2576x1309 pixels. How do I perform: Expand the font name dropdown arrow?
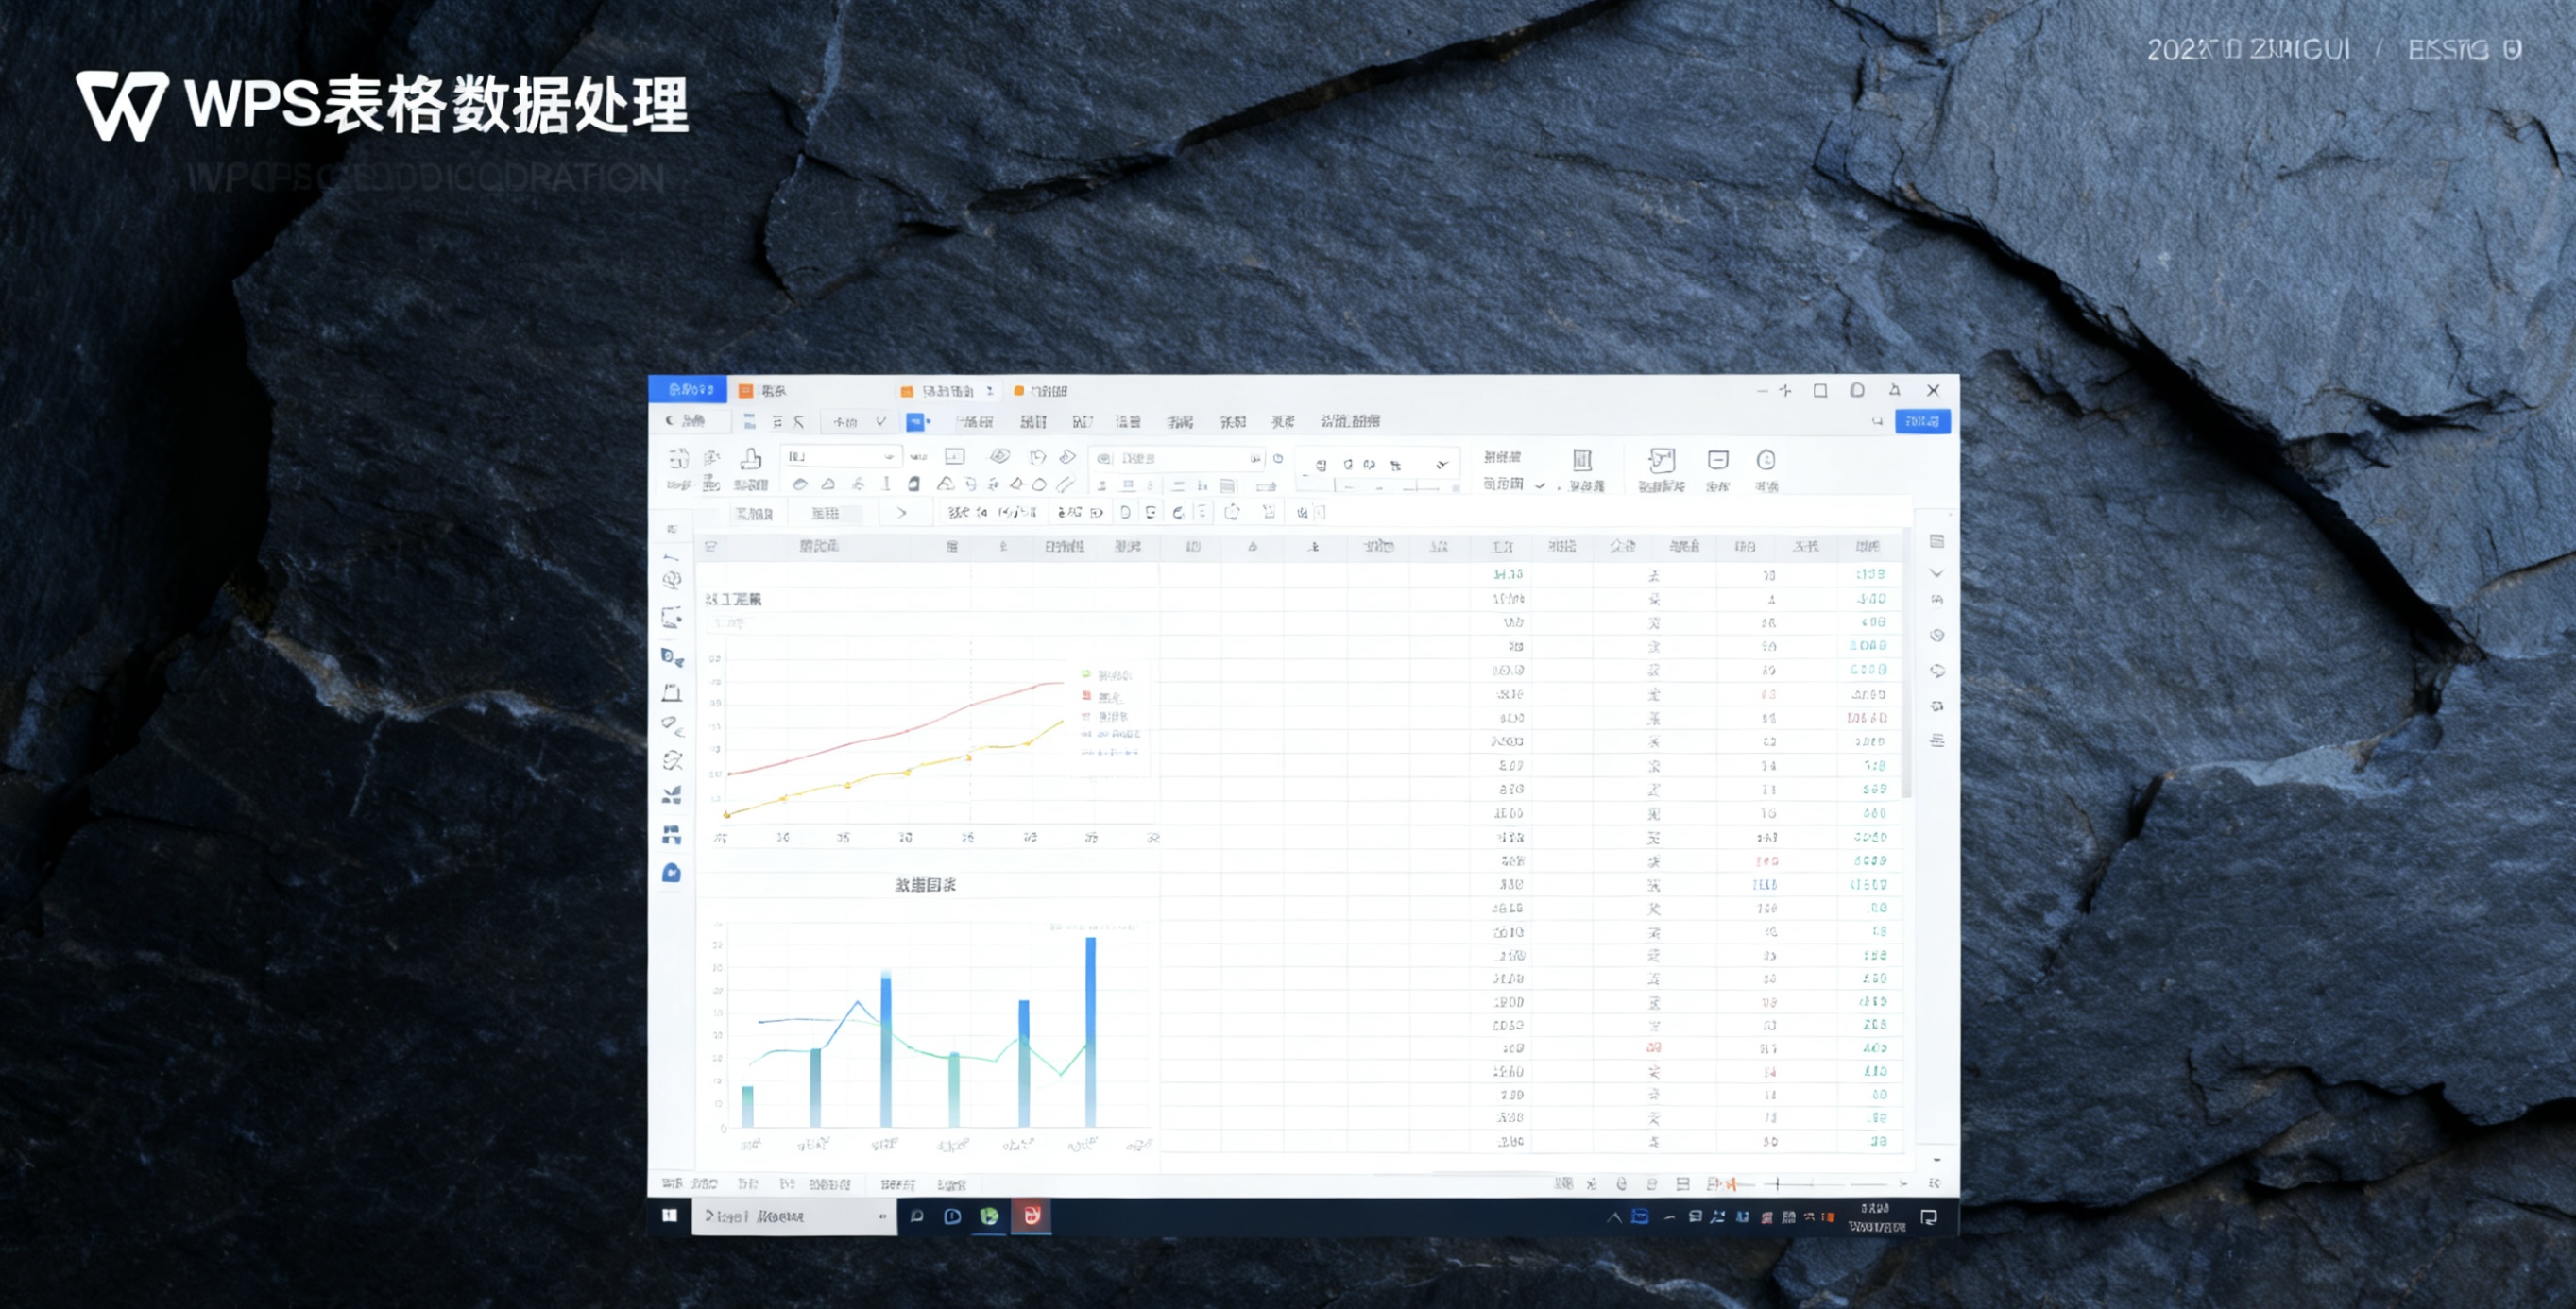coord(888,457)
